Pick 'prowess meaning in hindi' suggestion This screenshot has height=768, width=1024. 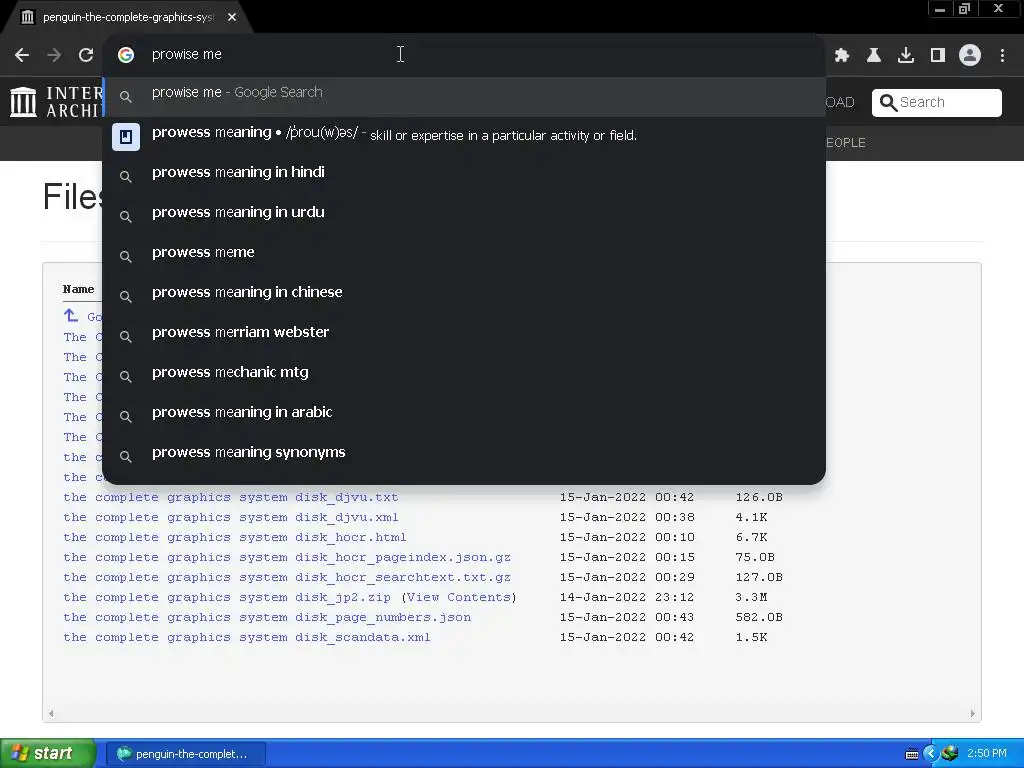[464, 176]
